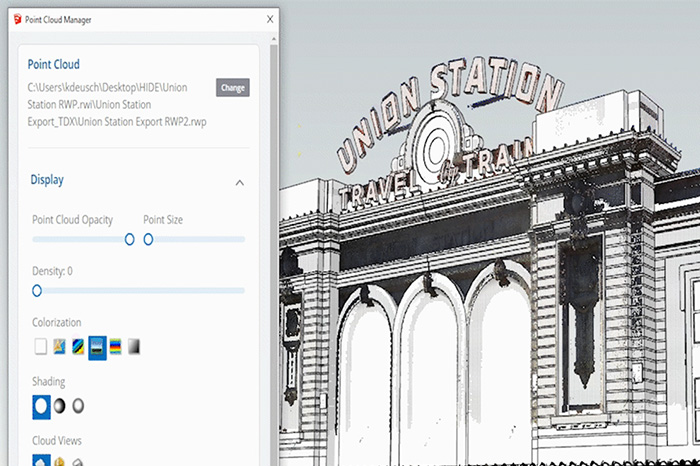
Task: Click the Point Cloud Opacity slider handle
Action: click(x=129, y=239)
